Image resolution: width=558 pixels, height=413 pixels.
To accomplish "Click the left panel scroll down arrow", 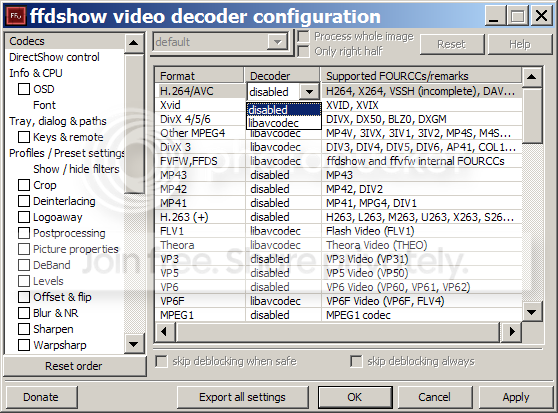I will click(x=134, y=344).
